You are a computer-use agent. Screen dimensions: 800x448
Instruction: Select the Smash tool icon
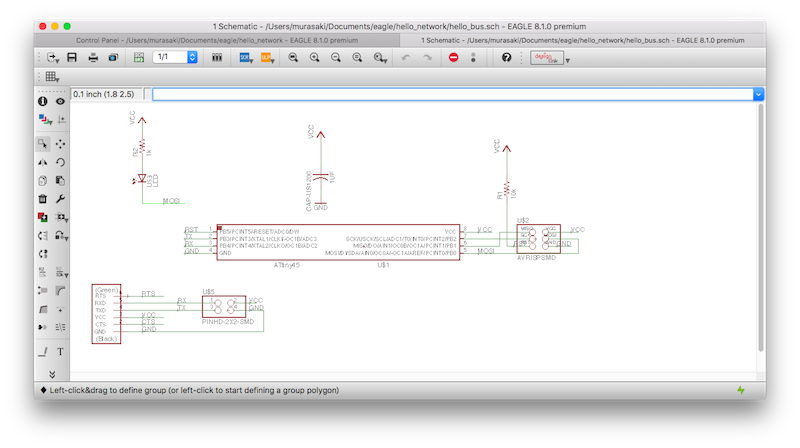43,290
